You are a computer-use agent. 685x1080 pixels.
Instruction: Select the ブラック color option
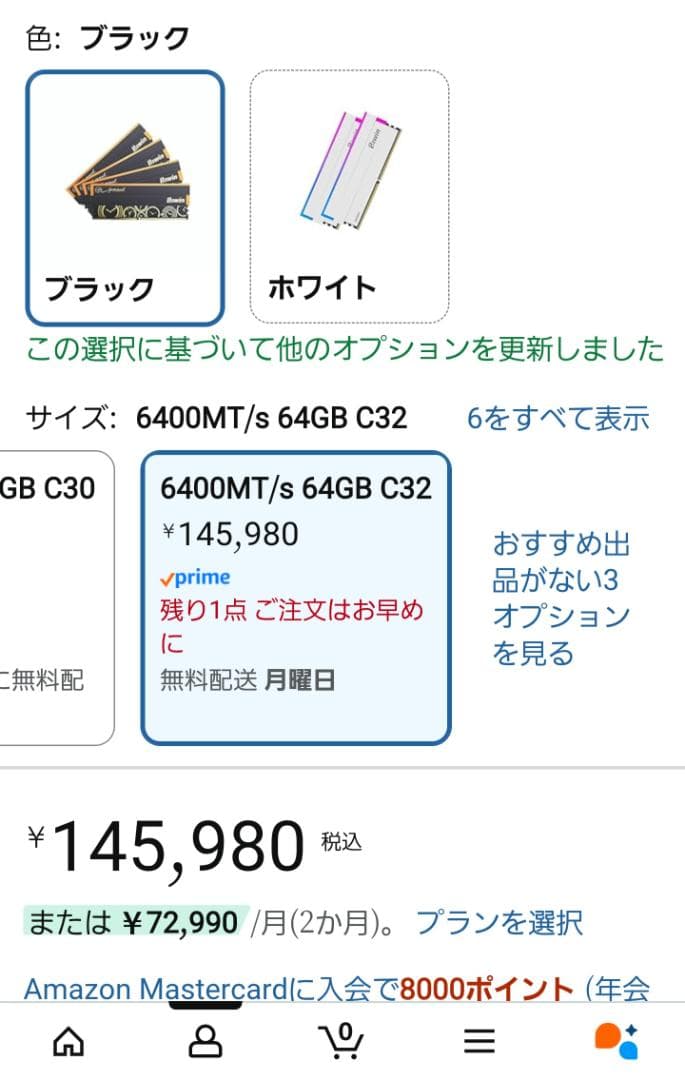(x=123, y=195)
